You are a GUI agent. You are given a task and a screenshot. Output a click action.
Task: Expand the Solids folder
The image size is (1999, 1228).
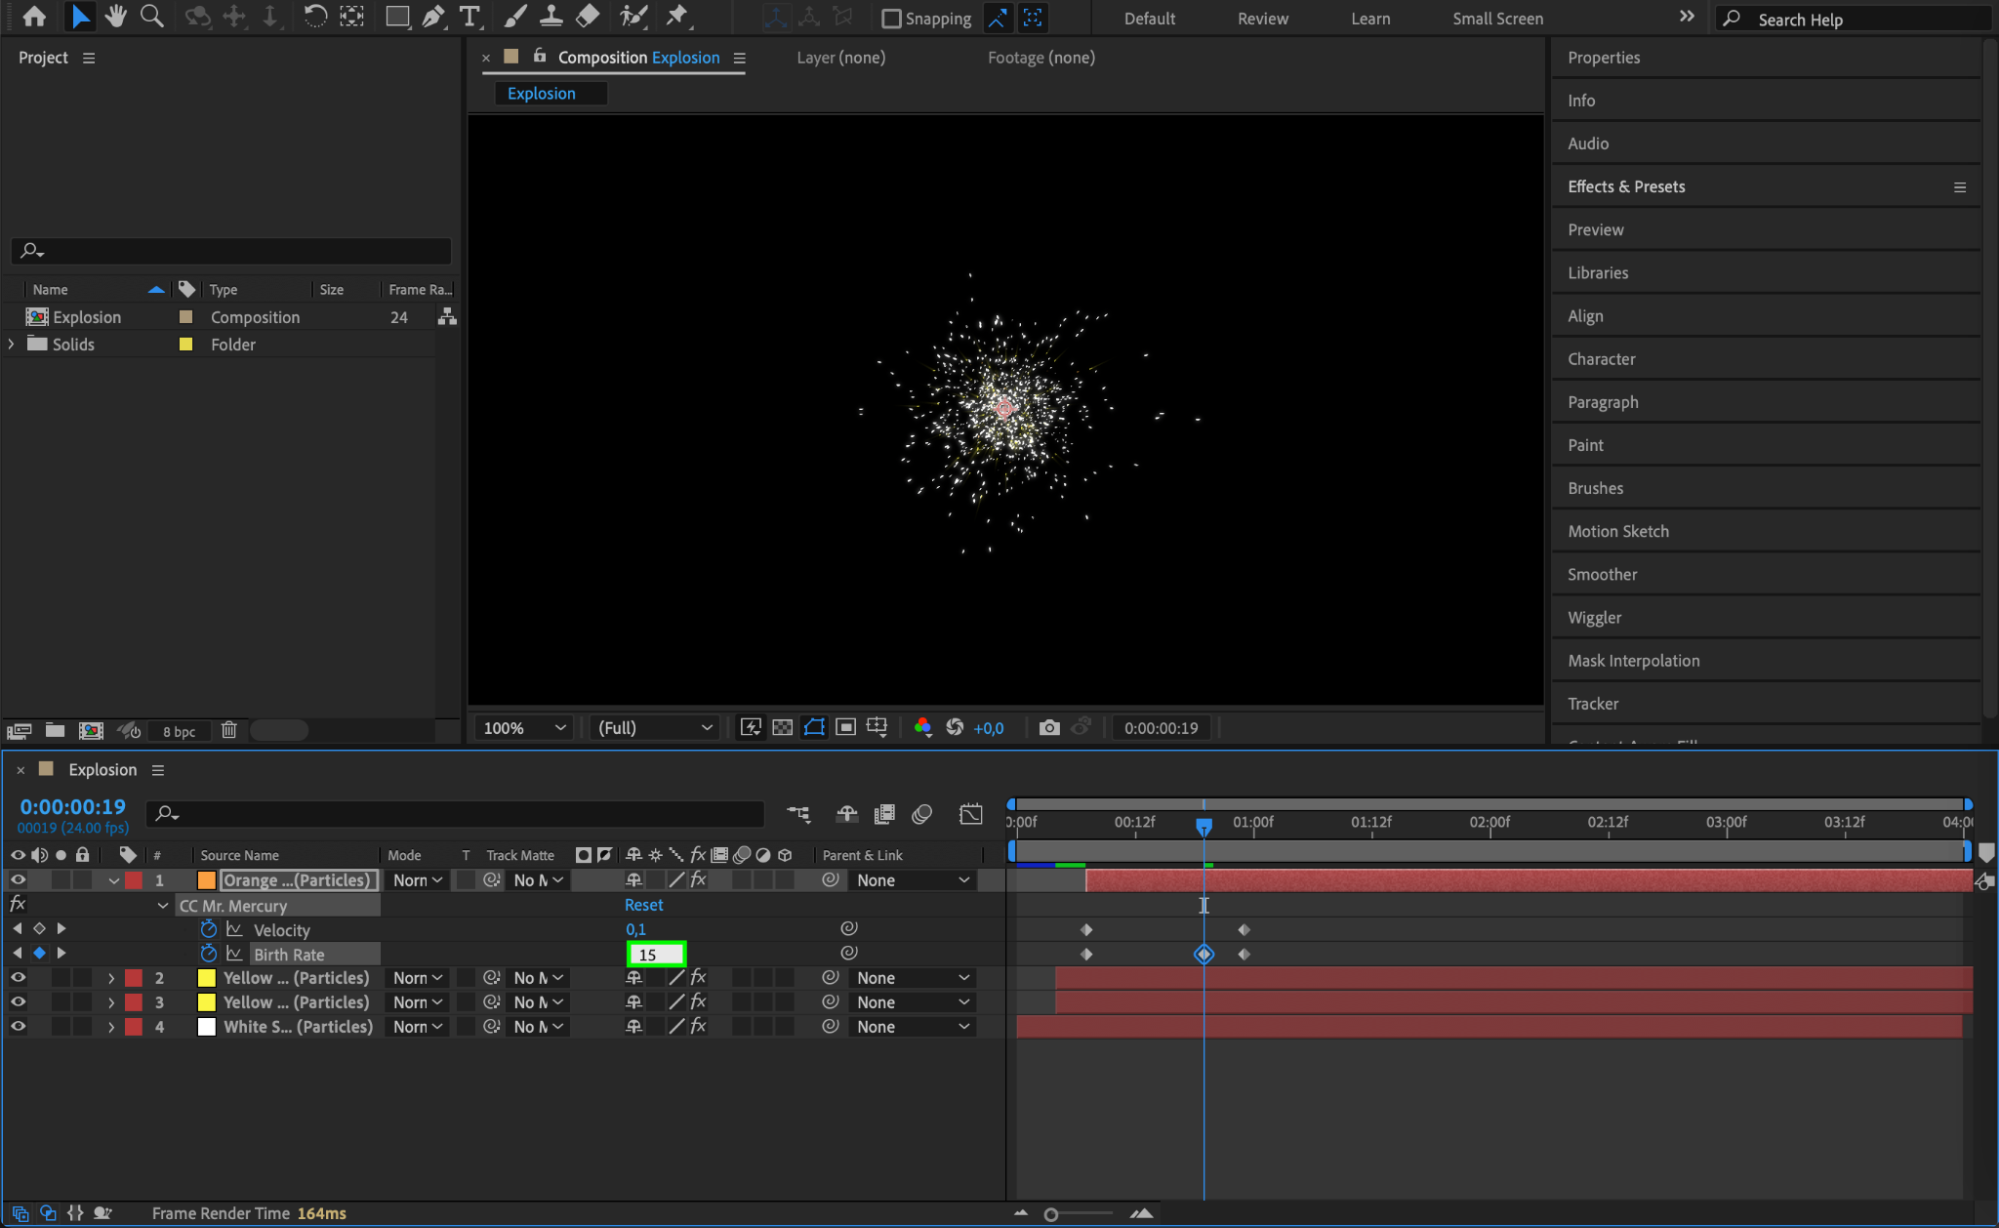click(12, 344)
